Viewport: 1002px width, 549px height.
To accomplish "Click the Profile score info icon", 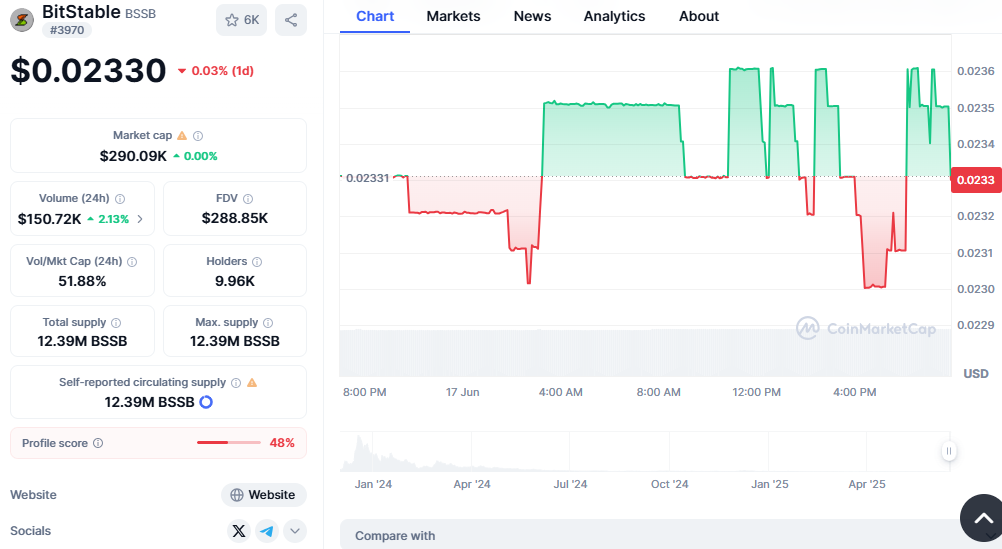I will pyautogui.click(x=98, y=443).
